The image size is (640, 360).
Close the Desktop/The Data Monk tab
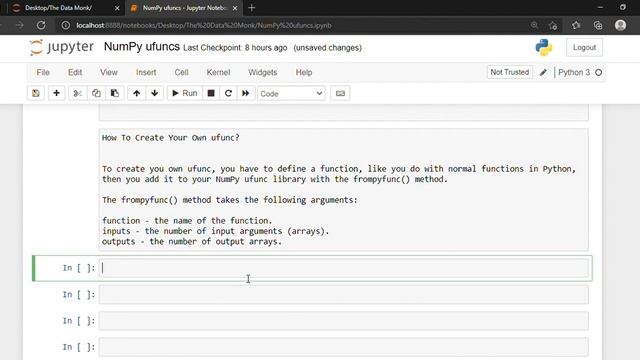coord(117,8)
